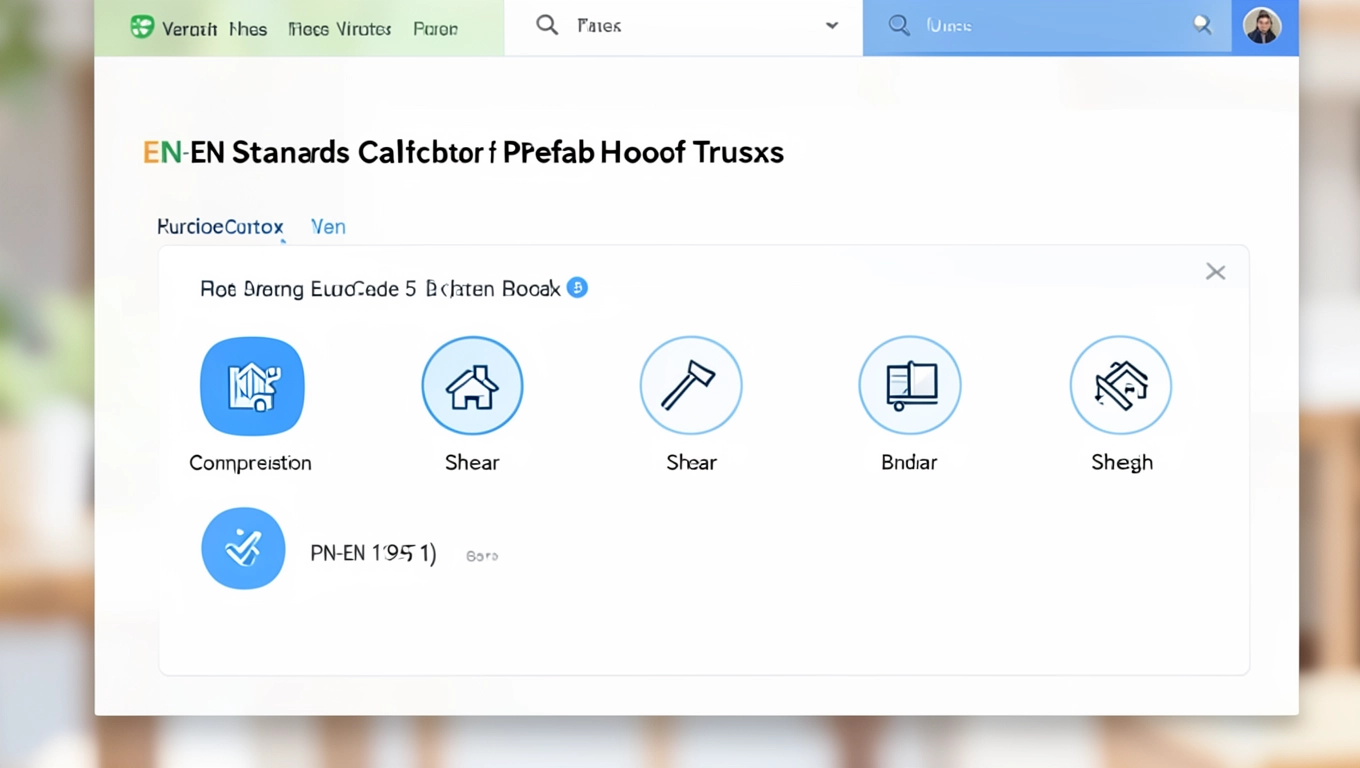This screenshot has height=768, width=1360.
Task: Click the magnifier icon in the Fares field
Action: click(x=547, y=26)
